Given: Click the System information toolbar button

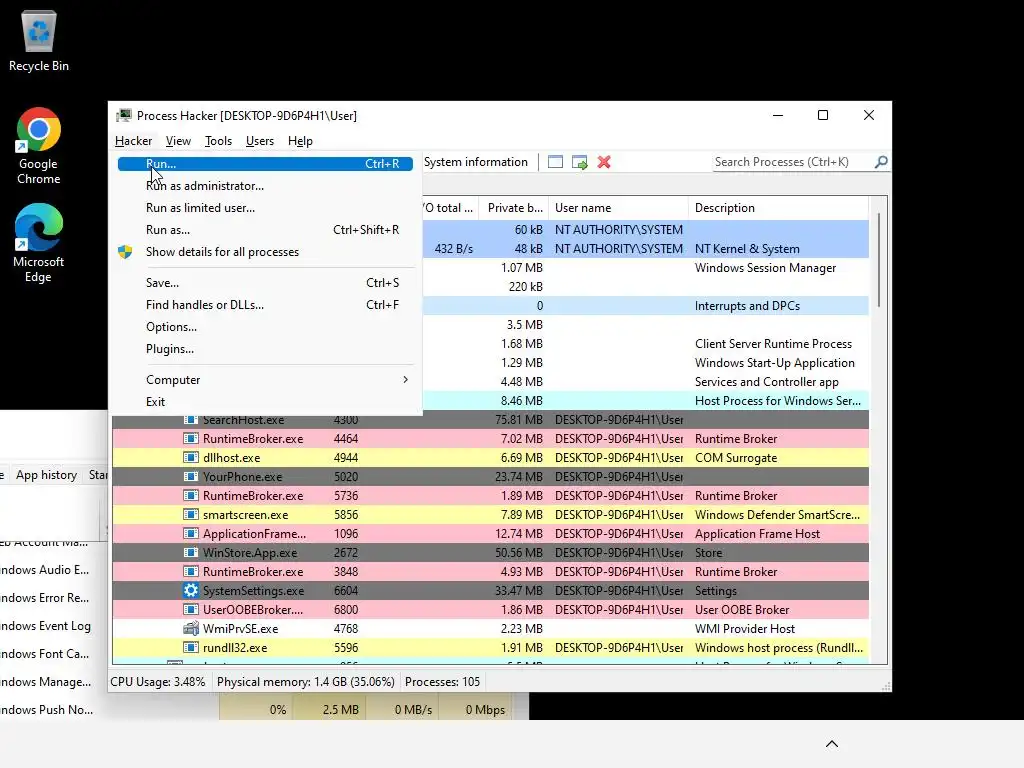Looking at the screenshot, I should point(475,162).
